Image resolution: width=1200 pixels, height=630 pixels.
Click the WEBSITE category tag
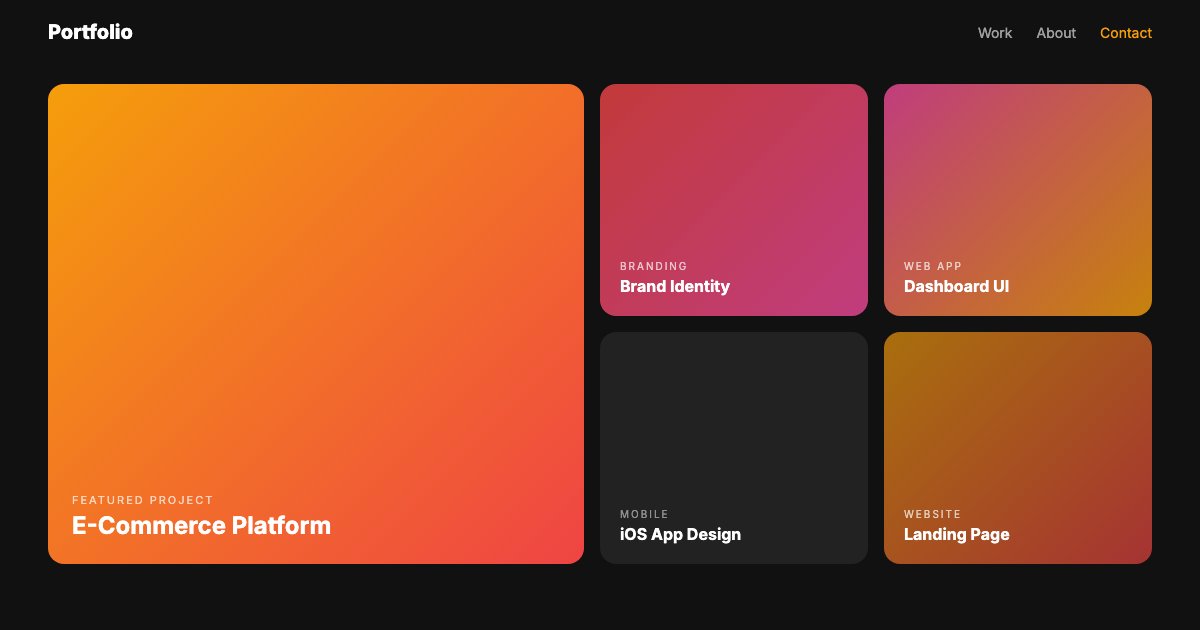click(x=933, y=514)
